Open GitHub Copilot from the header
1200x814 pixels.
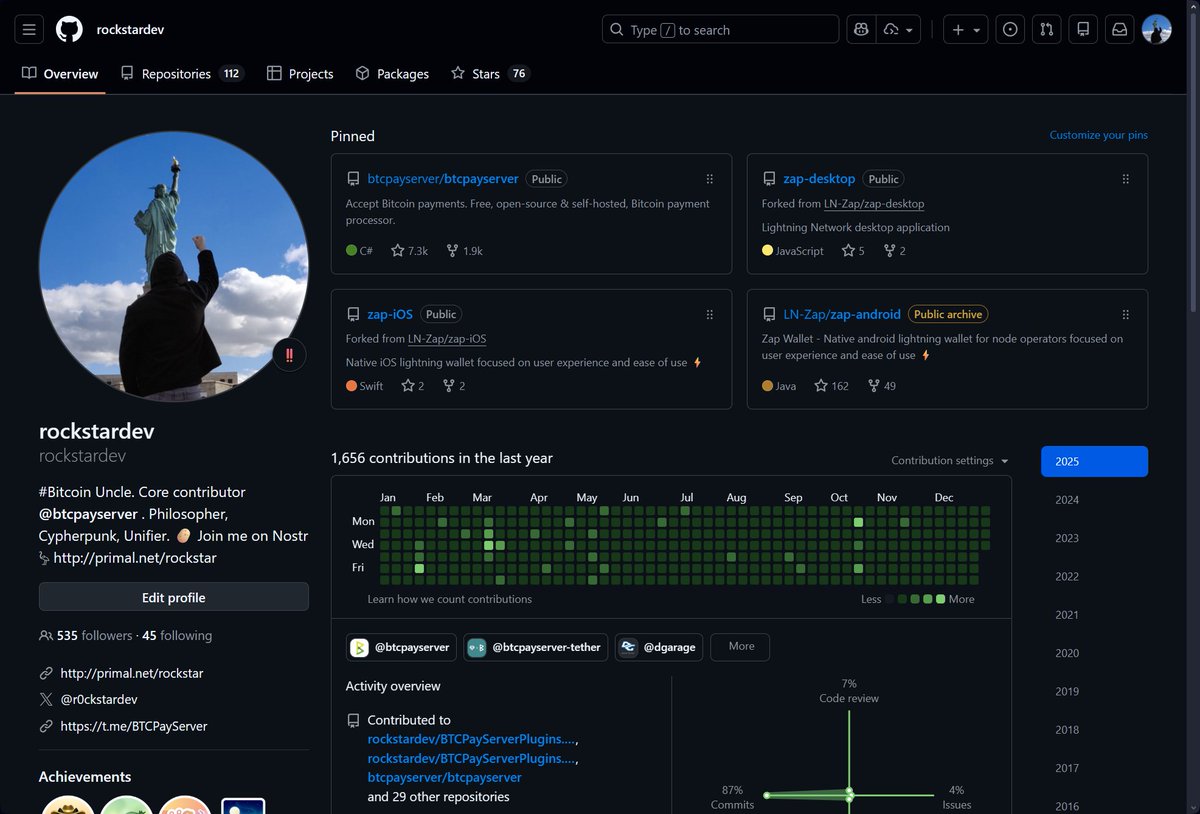coord(860,29)
